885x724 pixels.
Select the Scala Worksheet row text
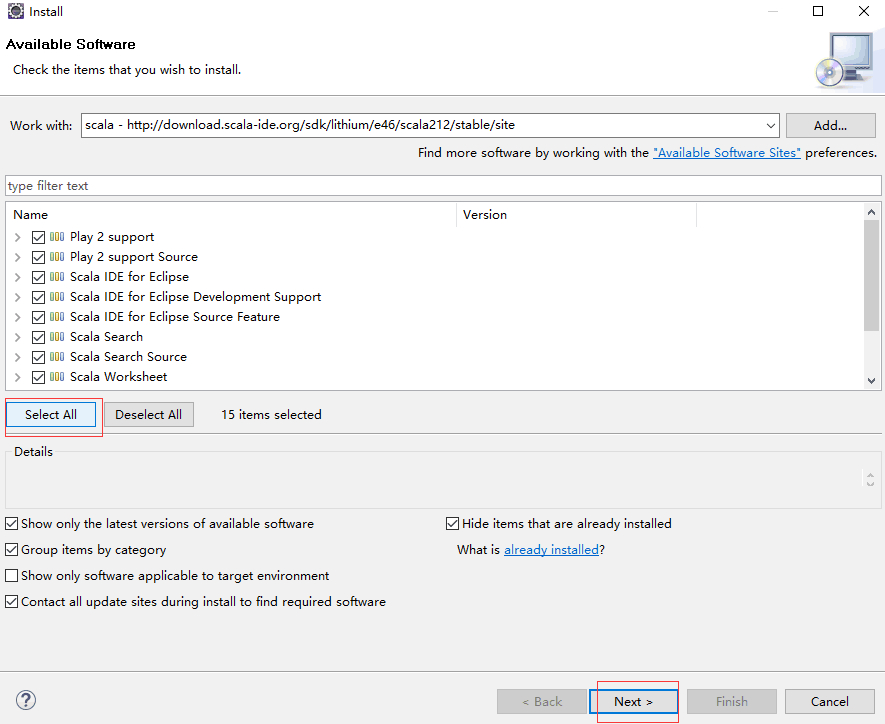click(119, 377)
